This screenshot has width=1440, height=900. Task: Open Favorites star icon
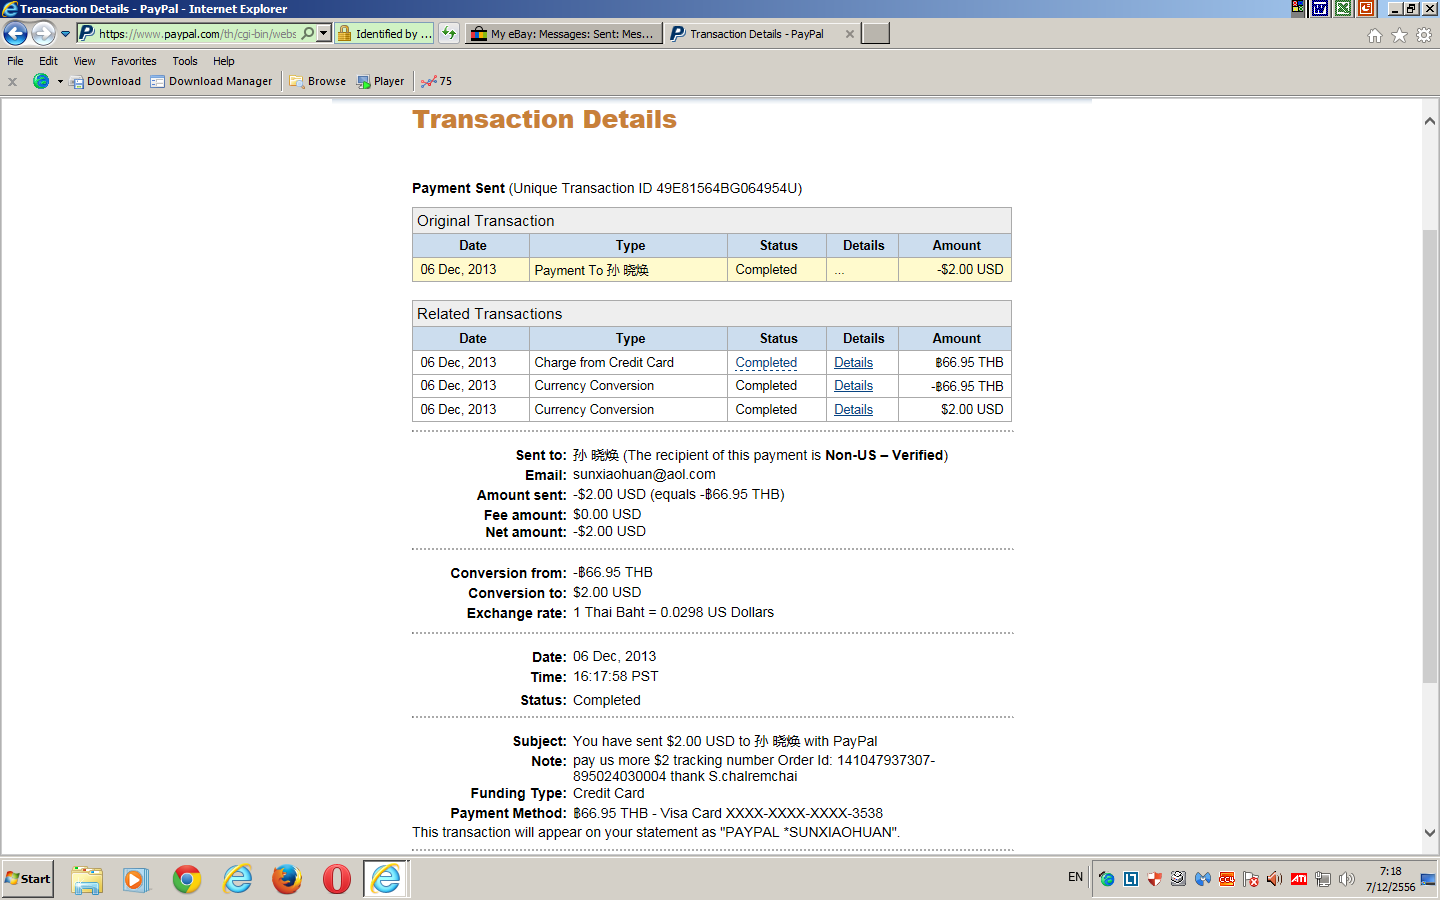(x=1399, y=35)
